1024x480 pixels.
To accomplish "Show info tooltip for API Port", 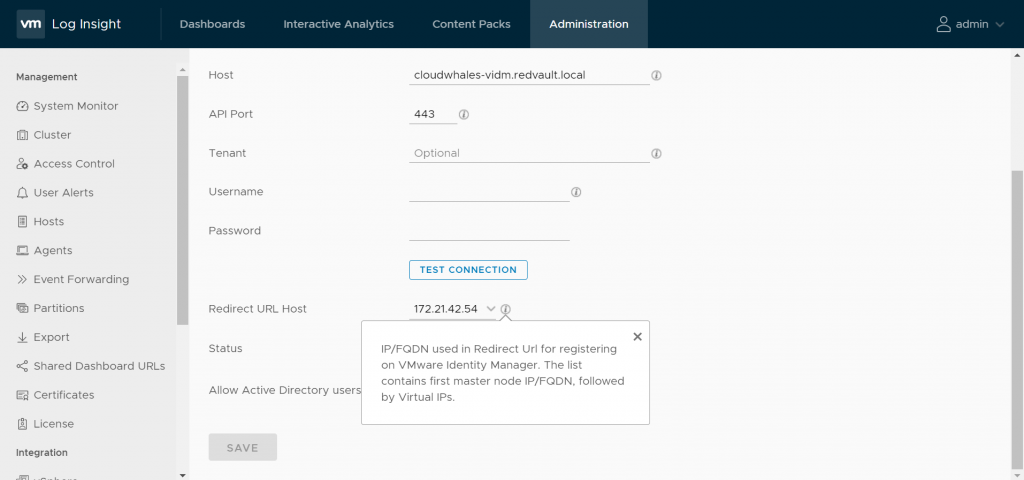I will pyautogui.click(x=464, y=114).
